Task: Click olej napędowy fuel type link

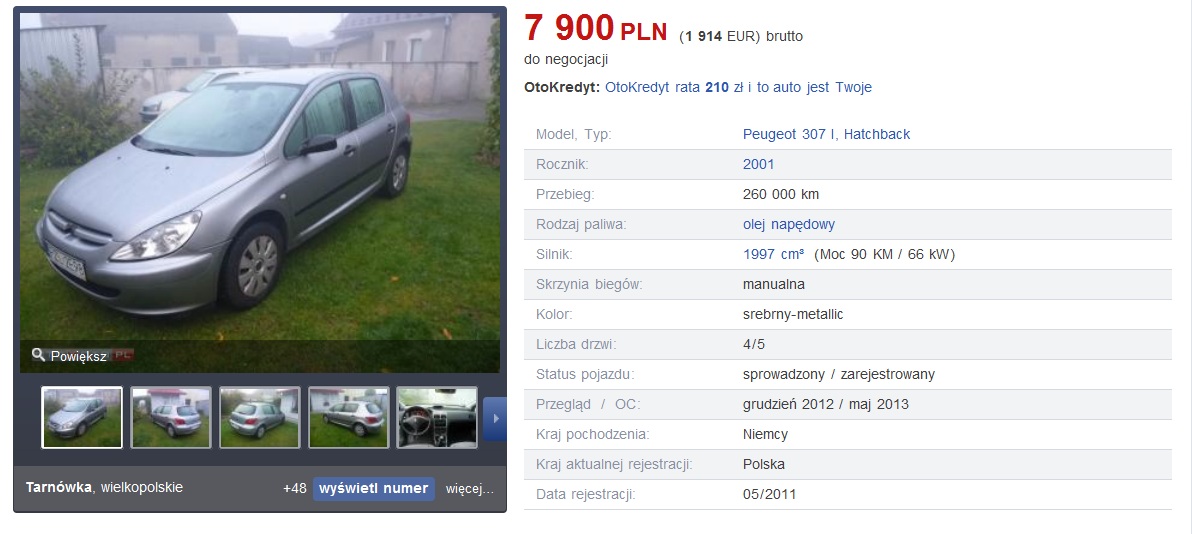Action: point(788,225)
